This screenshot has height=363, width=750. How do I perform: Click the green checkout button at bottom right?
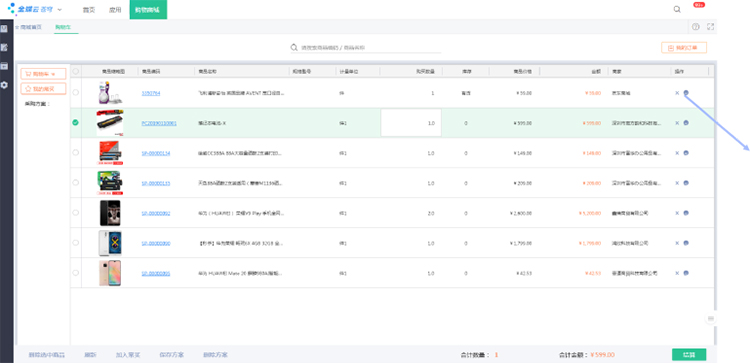(689, 355)
